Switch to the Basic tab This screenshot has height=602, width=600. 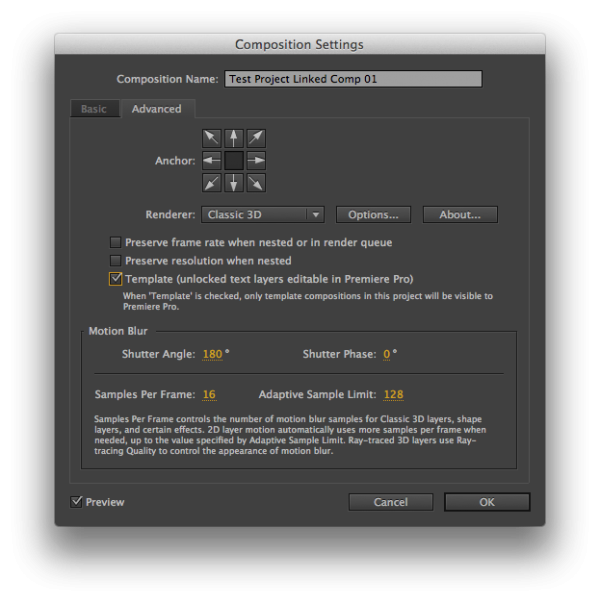click(94, 109)
